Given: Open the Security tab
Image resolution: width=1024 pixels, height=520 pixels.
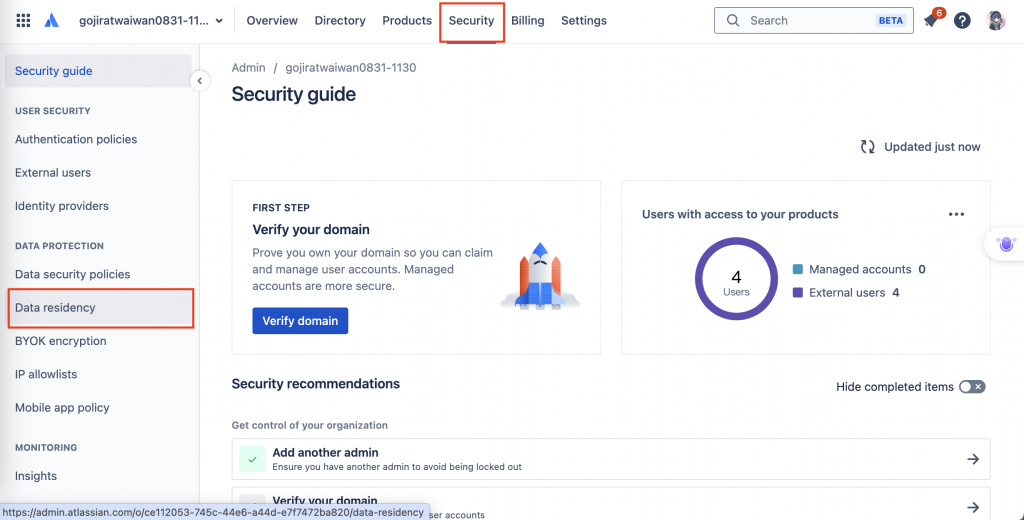Looking at the screenshot, I should tap(471, 20).
